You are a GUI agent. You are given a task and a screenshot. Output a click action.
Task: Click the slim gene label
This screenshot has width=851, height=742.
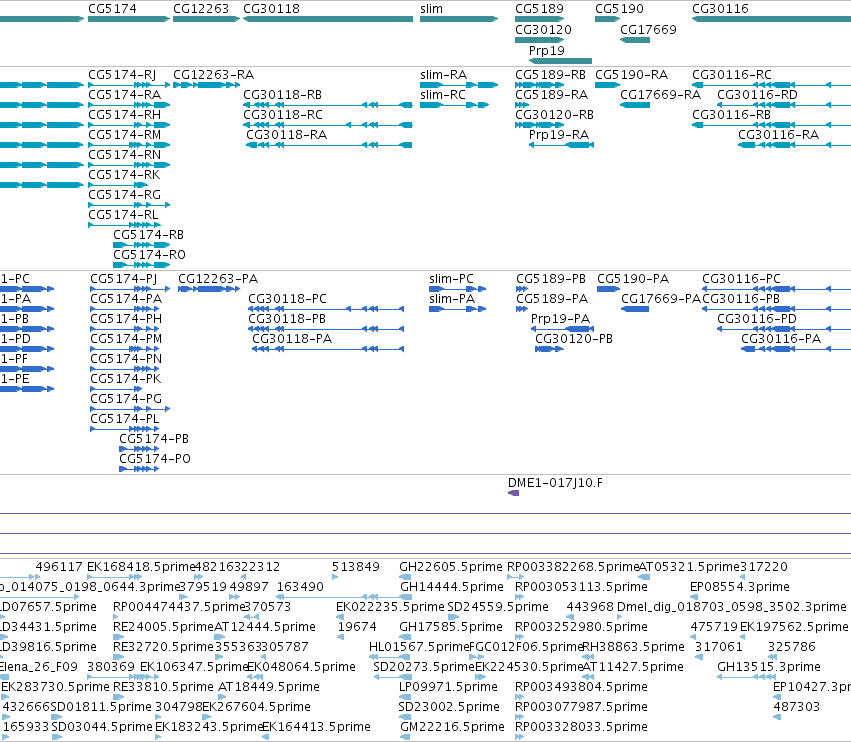tap(431, 9)
